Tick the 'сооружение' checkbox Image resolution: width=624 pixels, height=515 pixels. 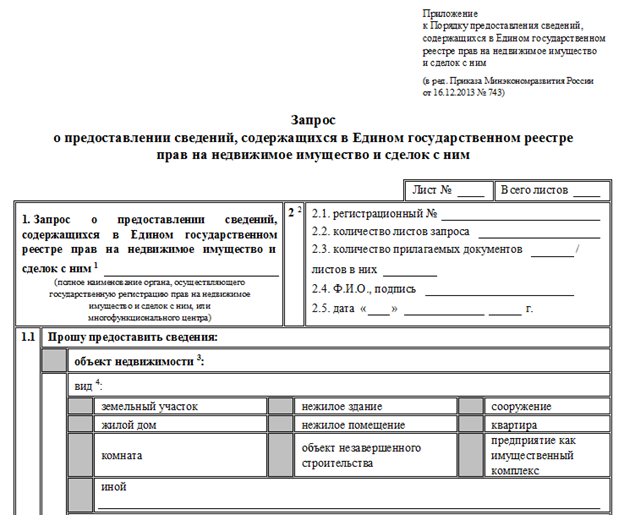[x=471, y=406]
